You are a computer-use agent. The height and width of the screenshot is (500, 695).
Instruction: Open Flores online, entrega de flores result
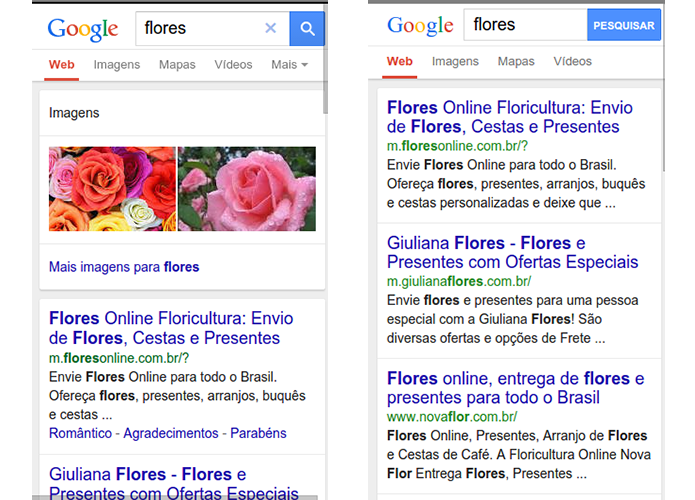click(x=515, y=388)
